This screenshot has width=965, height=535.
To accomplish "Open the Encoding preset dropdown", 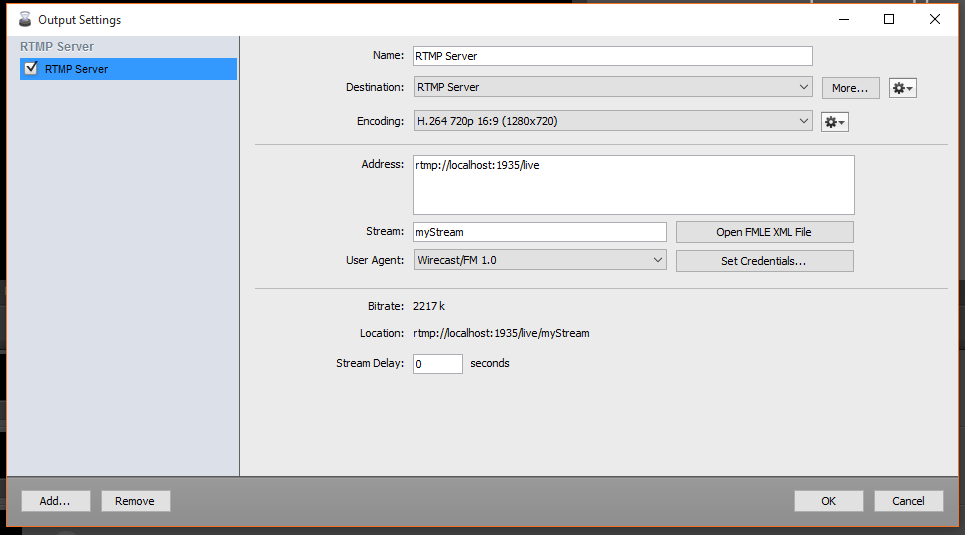I will coord(613,121).
